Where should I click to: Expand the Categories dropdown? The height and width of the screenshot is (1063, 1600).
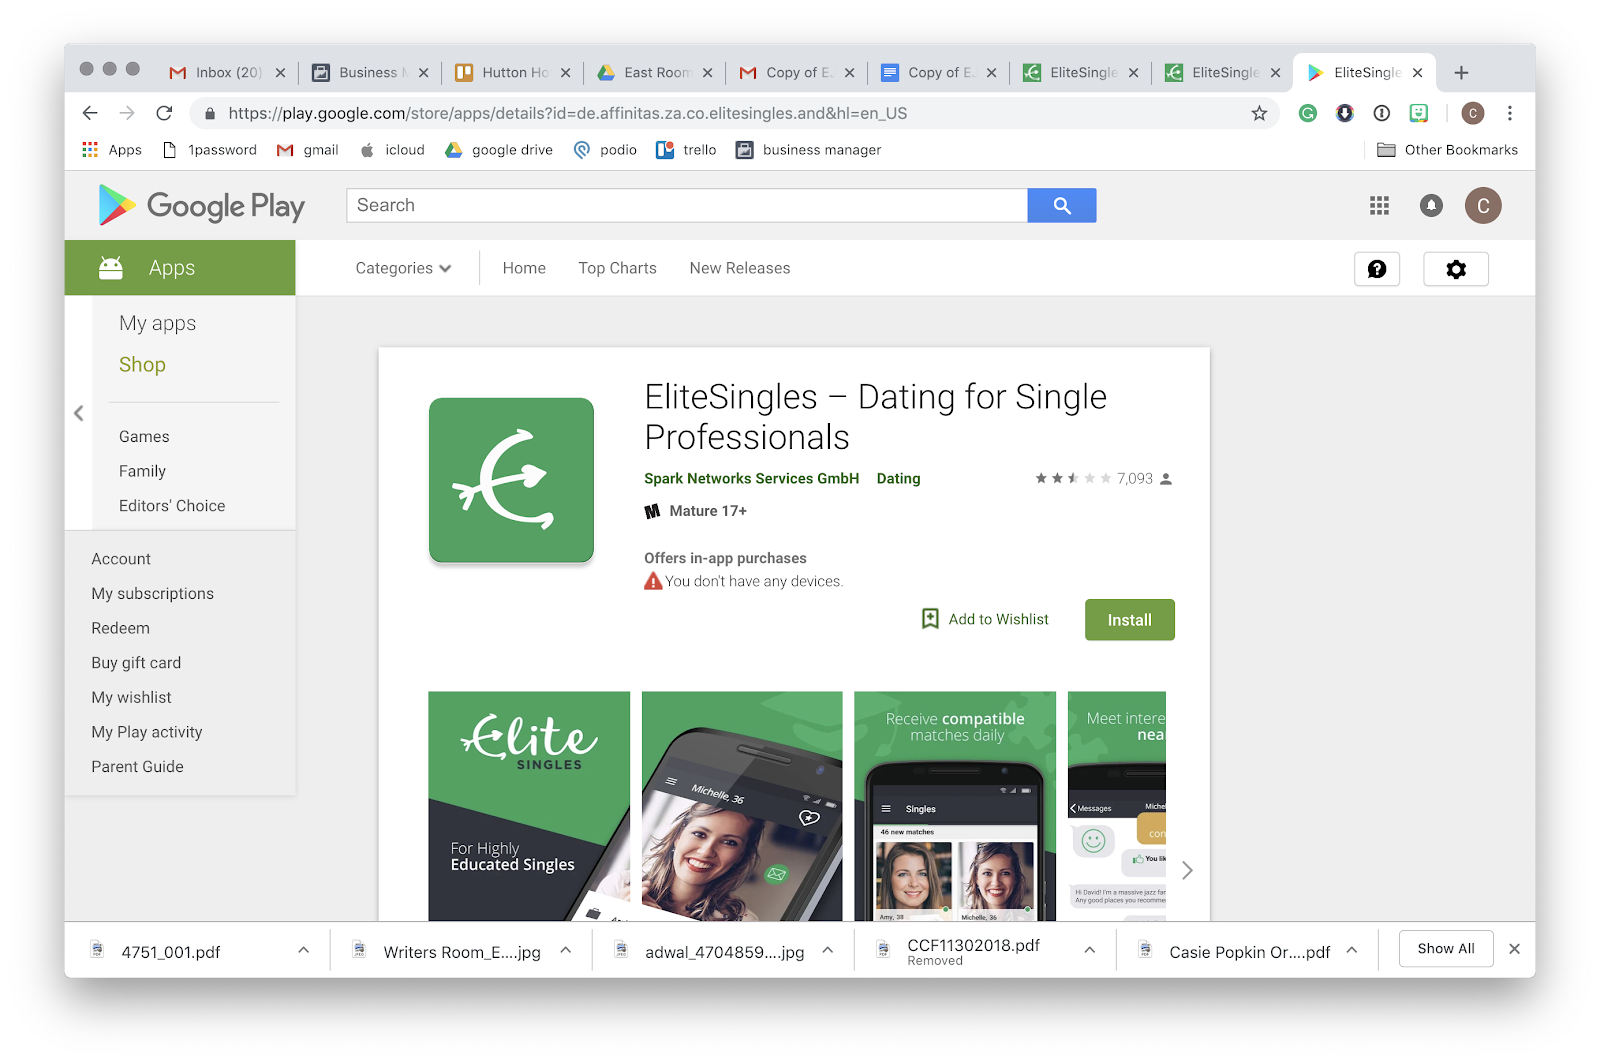pyautogui.click(x=403, y=268)
